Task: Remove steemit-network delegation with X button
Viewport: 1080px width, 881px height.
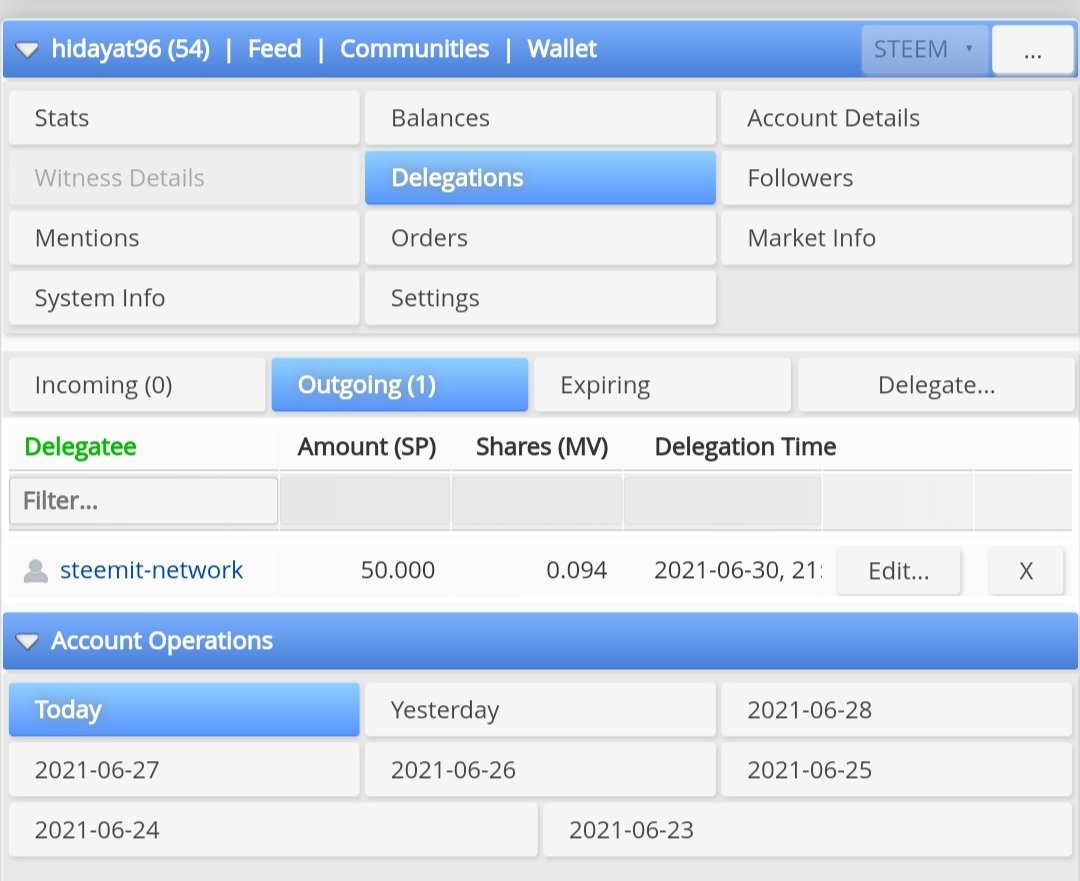Action: click(x=1026, y=570)
